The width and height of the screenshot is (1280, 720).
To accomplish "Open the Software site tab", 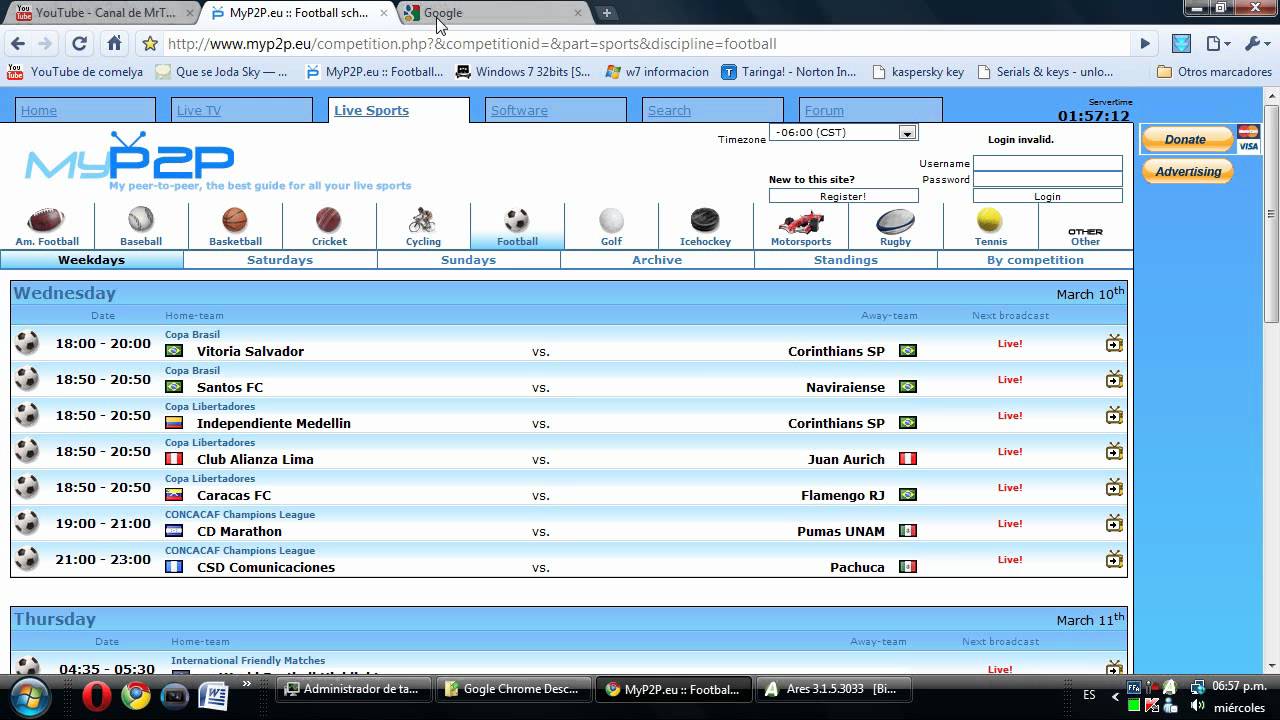I will tap(555, 110).
